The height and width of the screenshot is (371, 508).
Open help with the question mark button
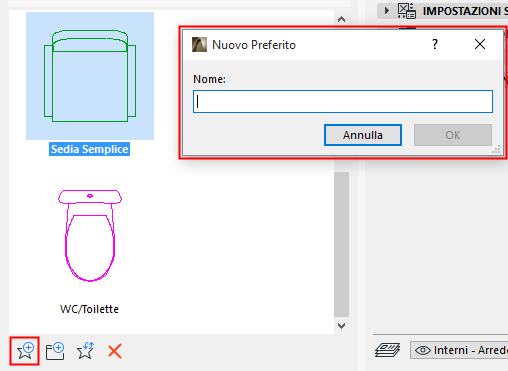tap(435, 44)
